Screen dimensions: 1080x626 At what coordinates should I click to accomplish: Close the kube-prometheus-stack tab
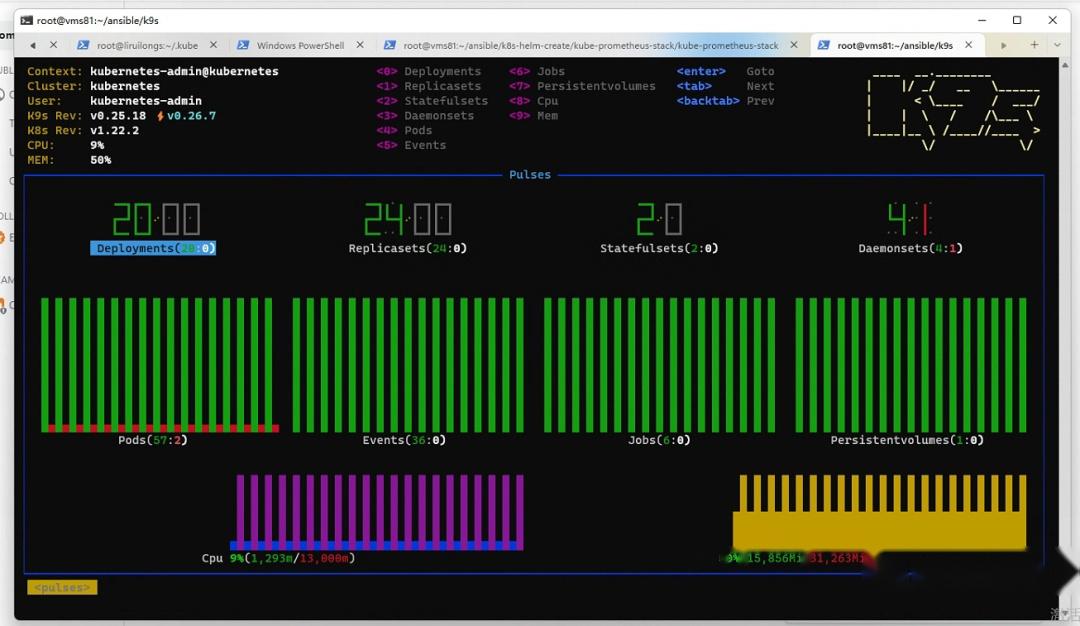coord(794,45)
